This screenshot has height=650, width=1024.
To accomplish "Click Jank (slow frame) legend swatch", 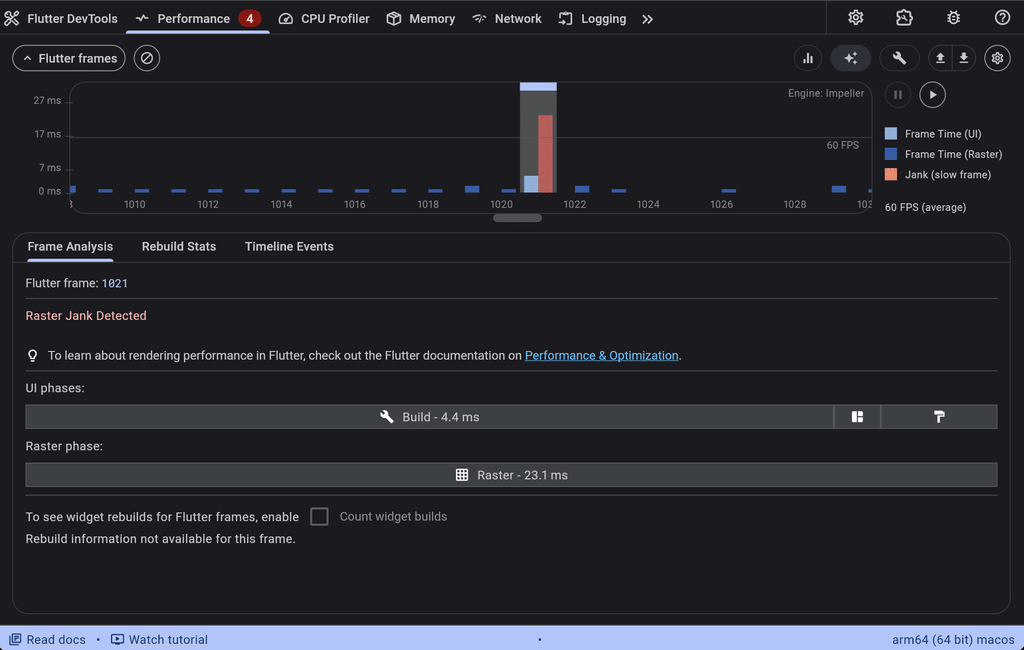I will point(891,174).
